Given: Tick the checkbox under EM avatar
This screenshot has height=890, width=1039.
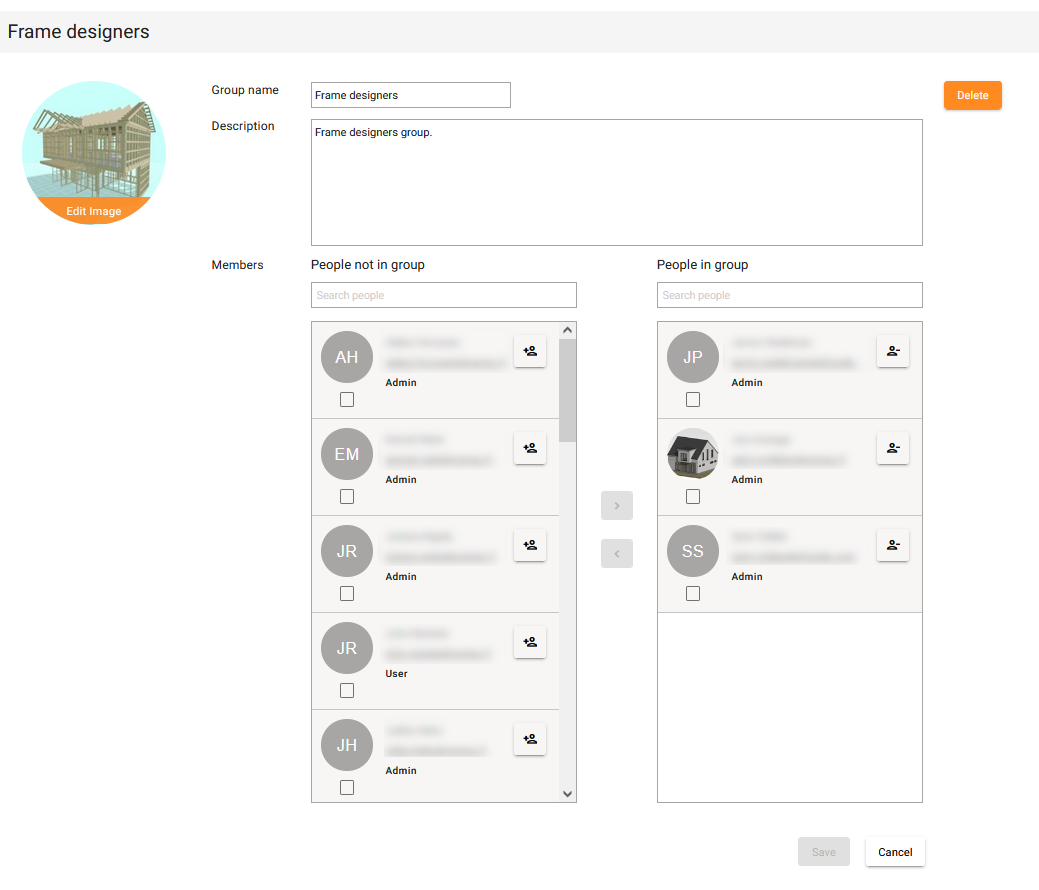Looking at the screenshot, I should (x=347, y=497).
